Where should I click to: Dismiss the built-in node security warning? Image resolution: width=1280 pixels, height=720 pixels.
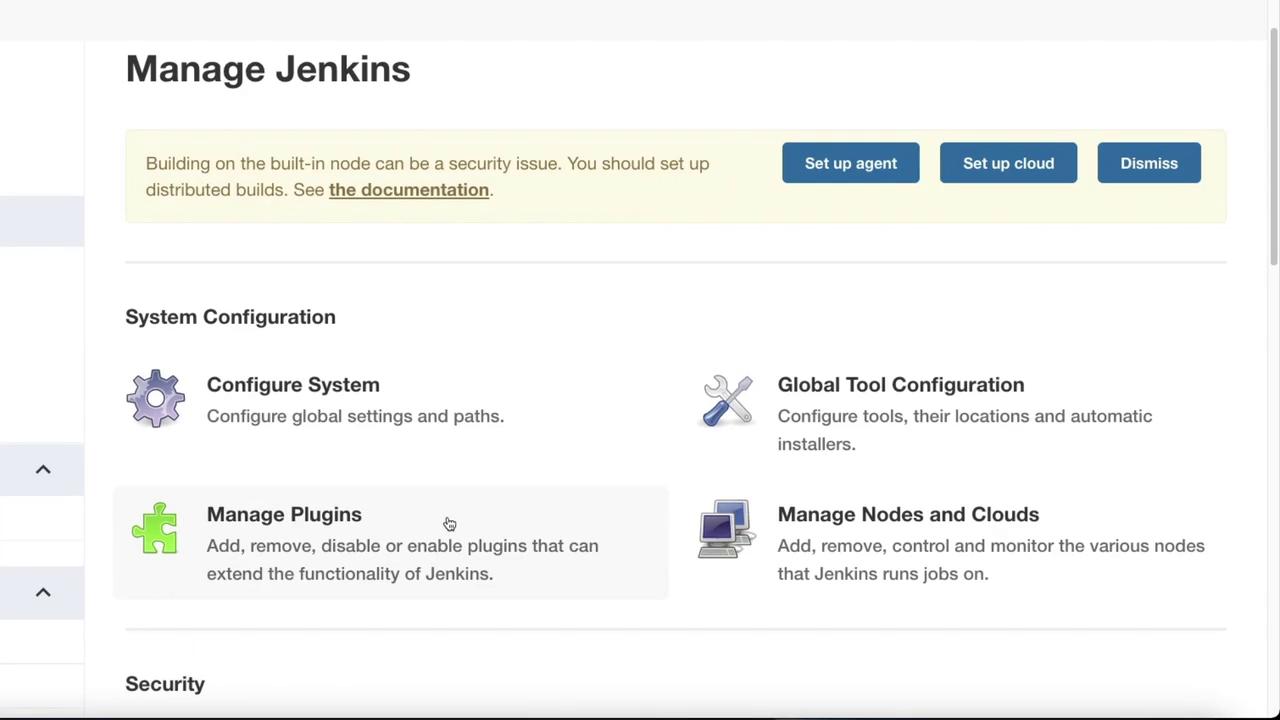[x=1149, y=163]
